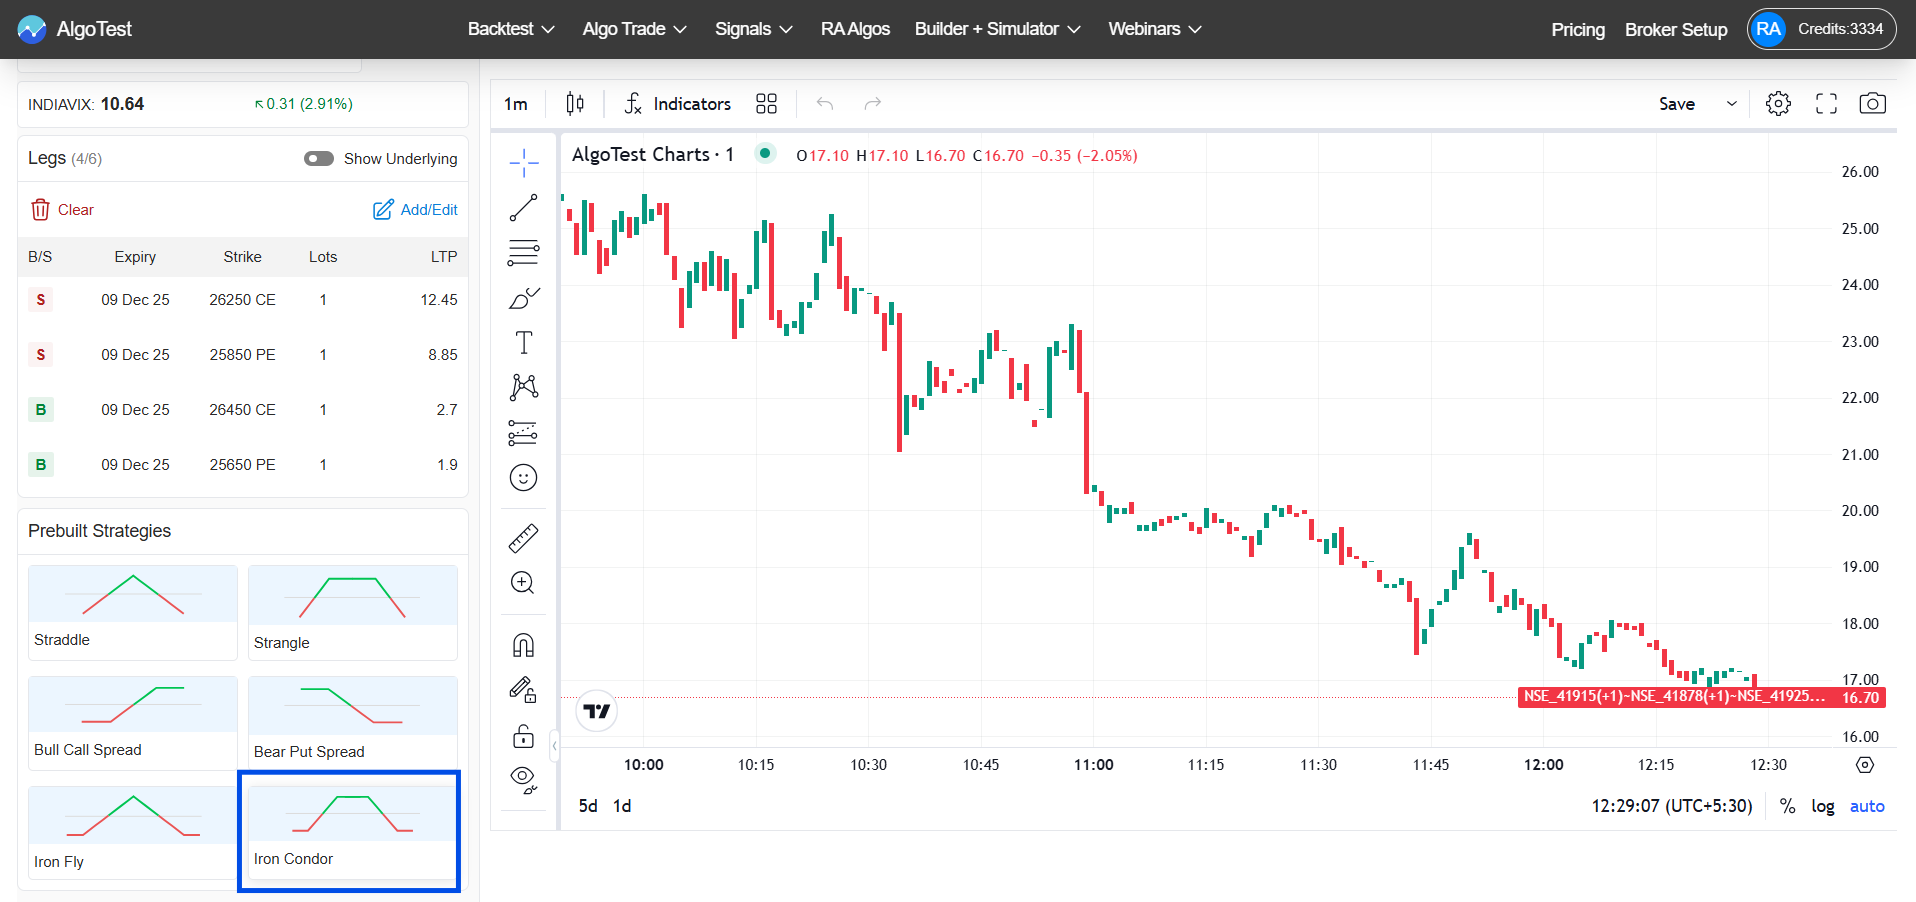This screenshot has height=902, width=1916.
Task: Open Add/Edit to modify legs
Action: pyautogui.click(x=414, y=209)
